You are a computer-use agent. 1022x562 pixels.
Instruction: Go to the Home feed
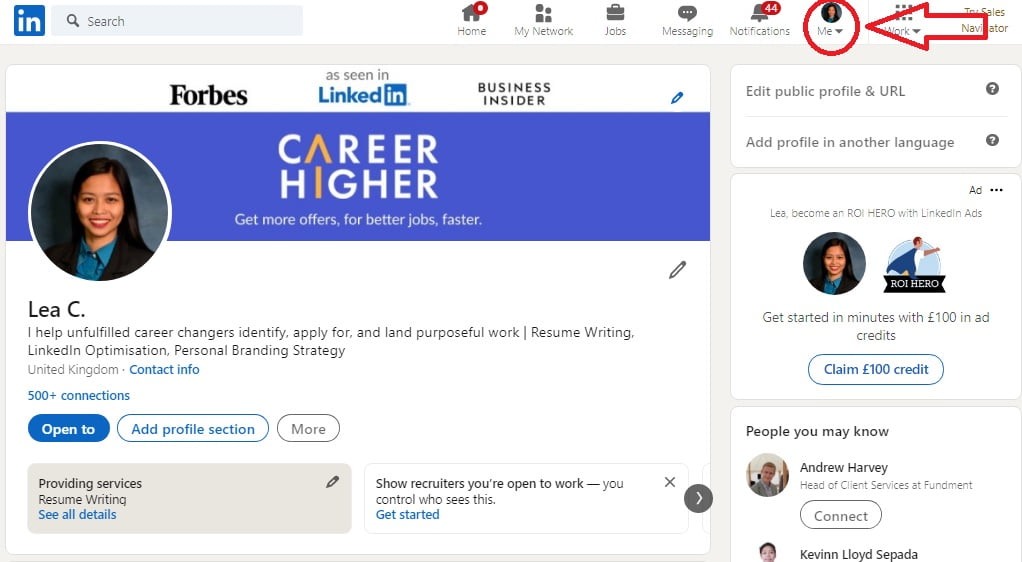coord(471,20)
